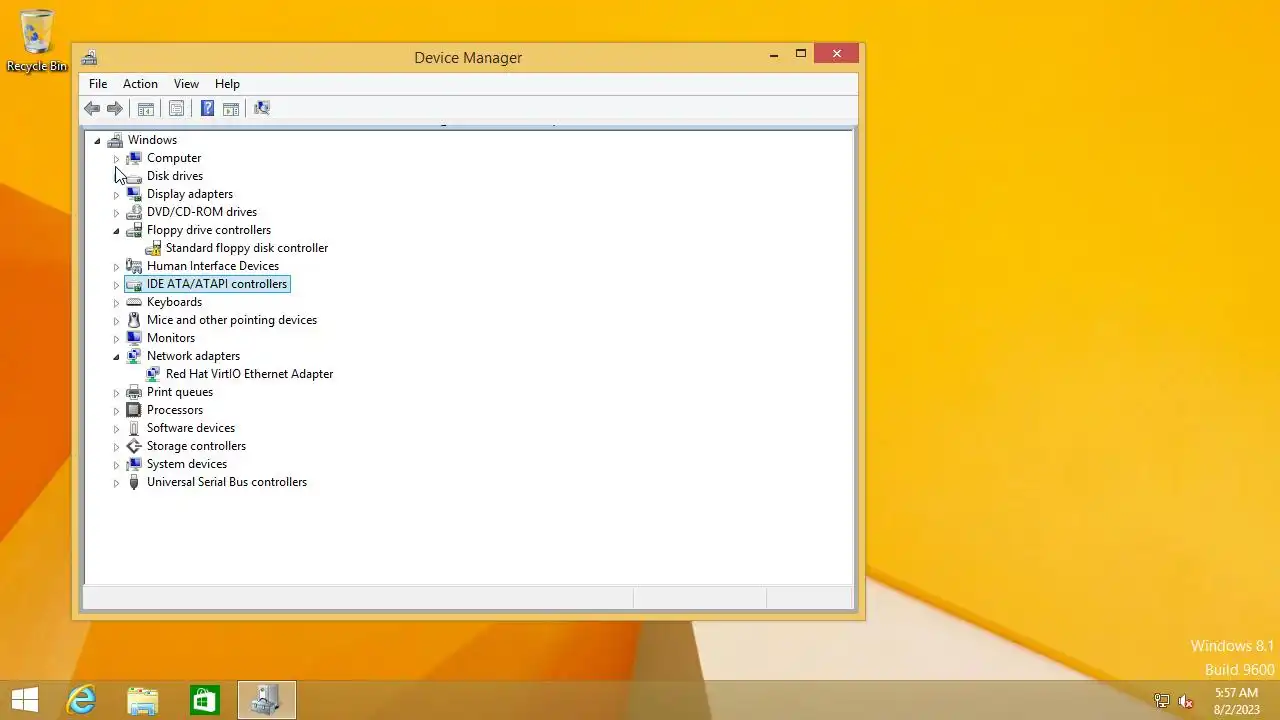Collapse the Network adapters arrow

click(116, 357)
